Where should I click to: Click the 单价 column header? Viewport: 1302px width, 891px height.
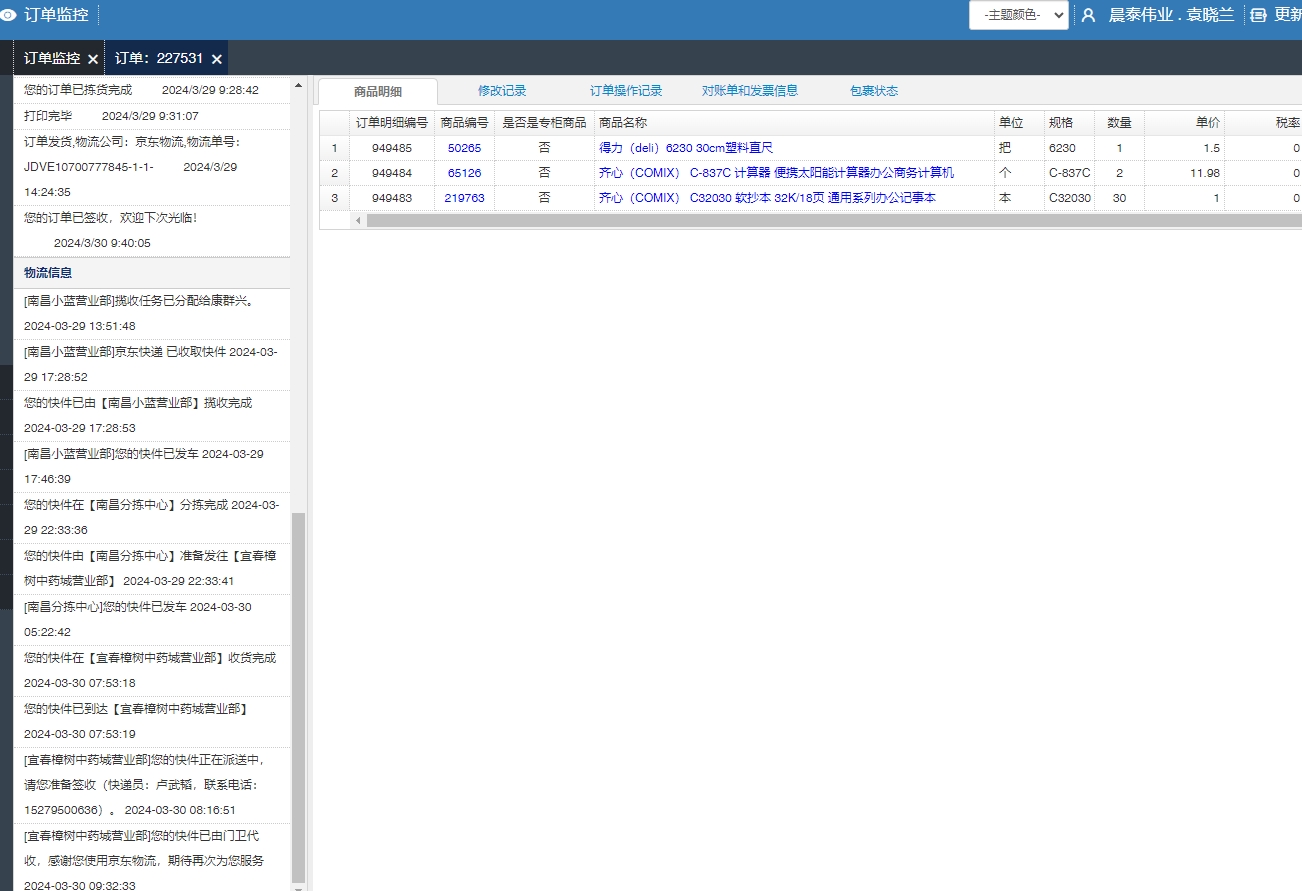1184,123
